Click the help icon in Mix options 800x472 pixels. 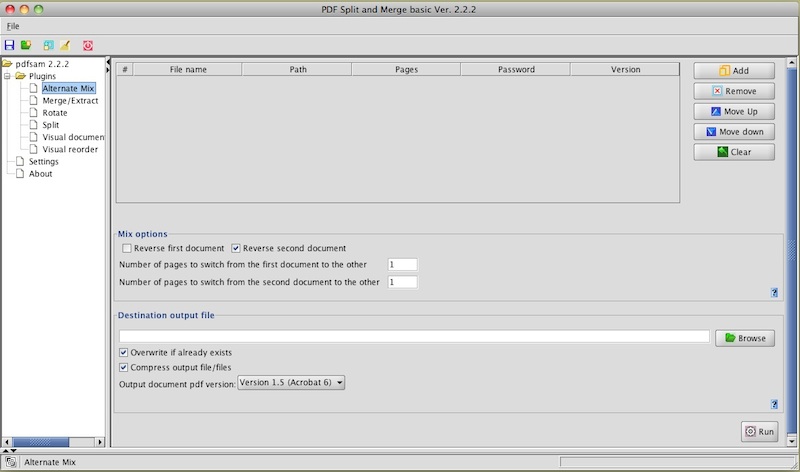774,292
